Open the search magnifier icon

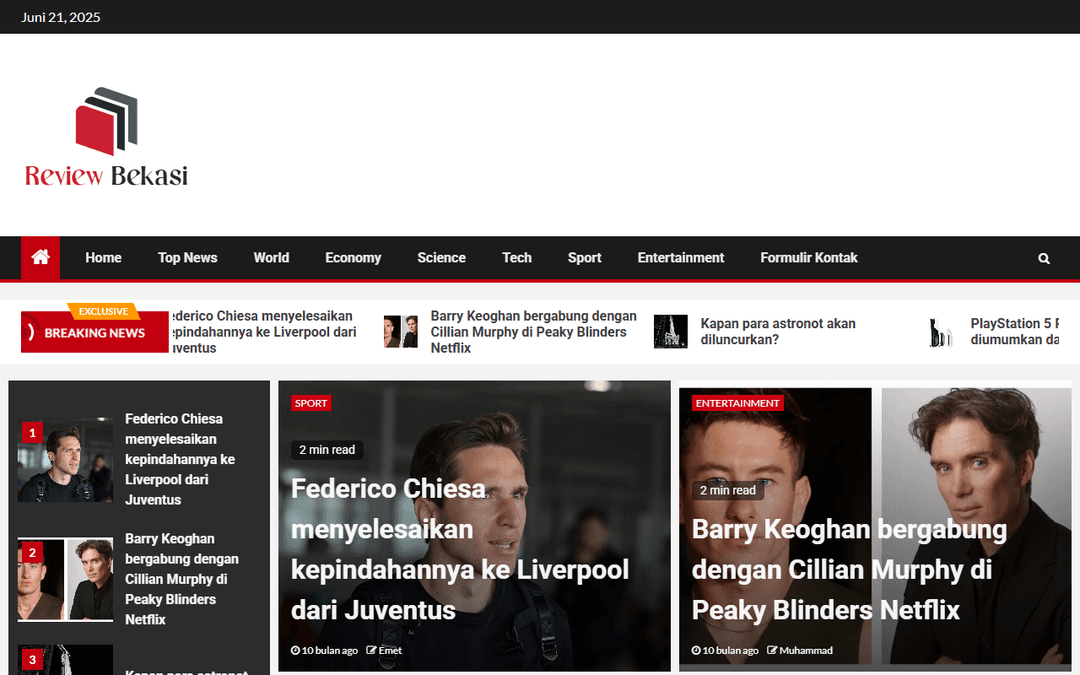pos(1043,258)
